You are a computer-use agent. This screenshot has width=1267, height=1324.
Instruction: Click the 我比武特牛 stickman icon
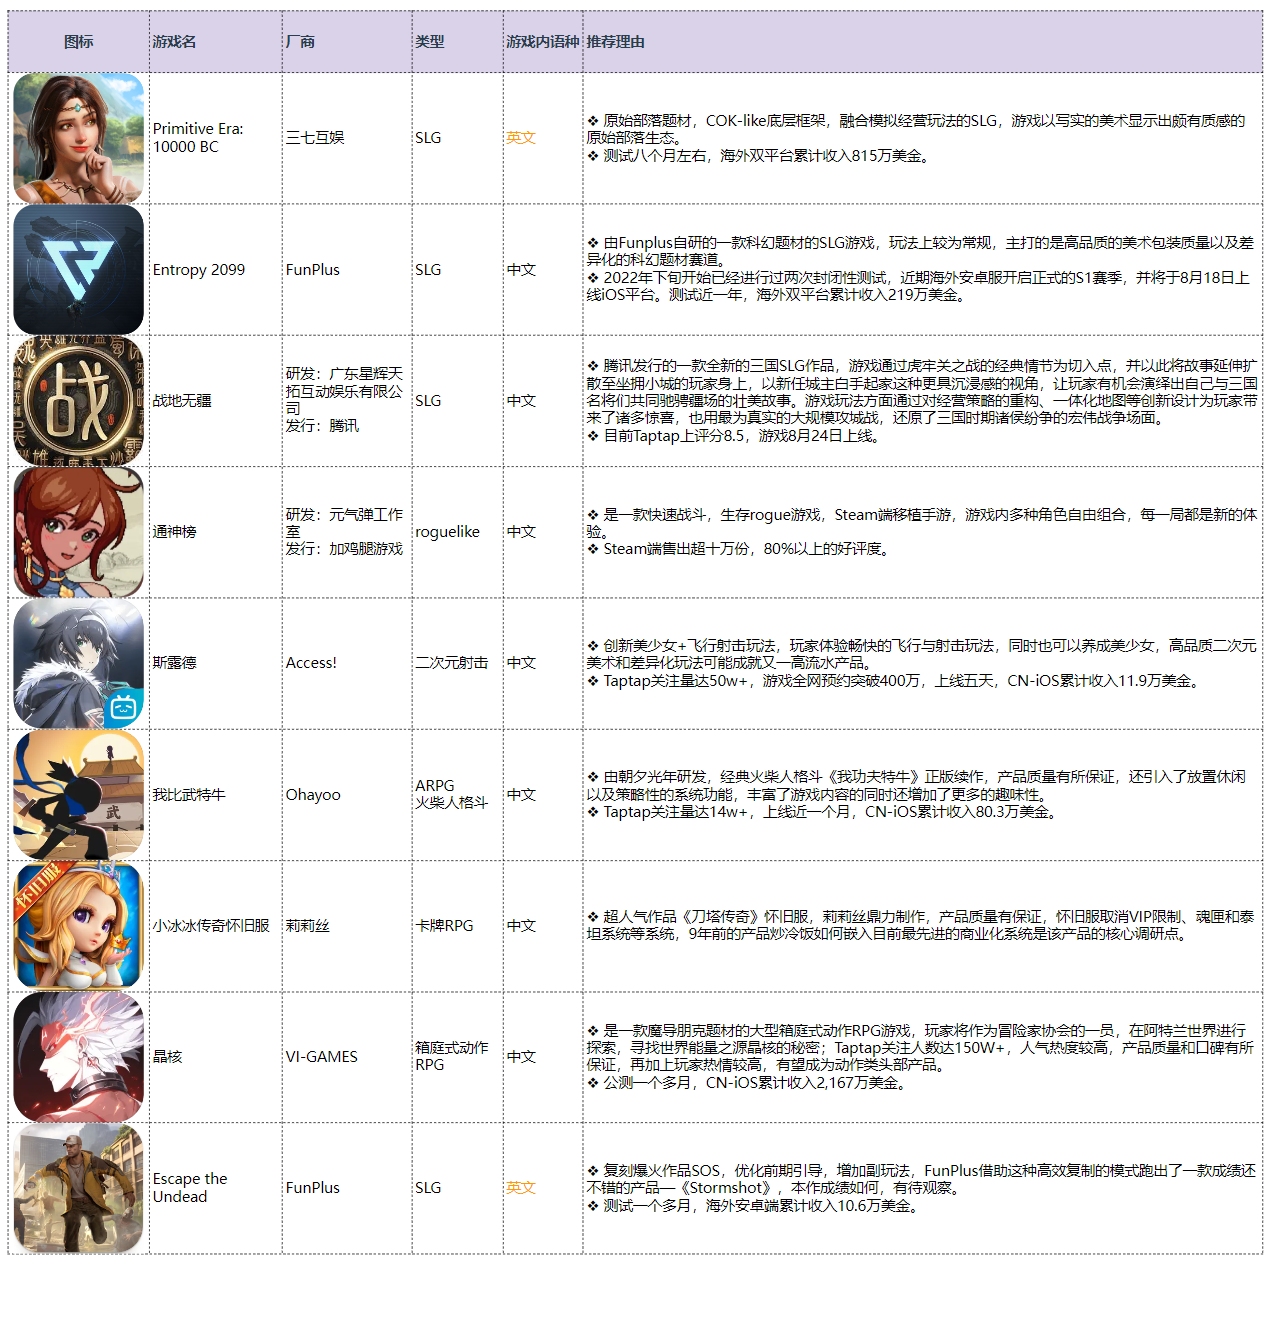(78, 795)
